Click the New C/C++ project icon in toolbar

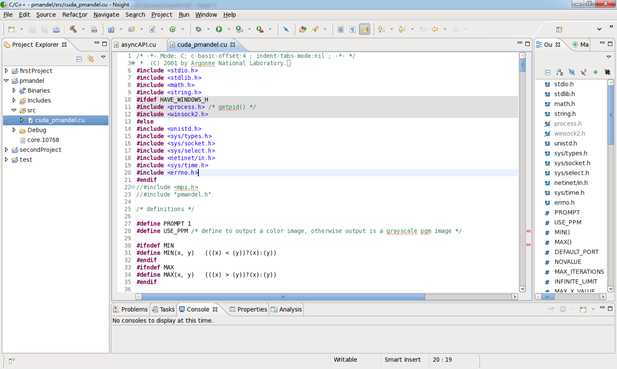111,29
